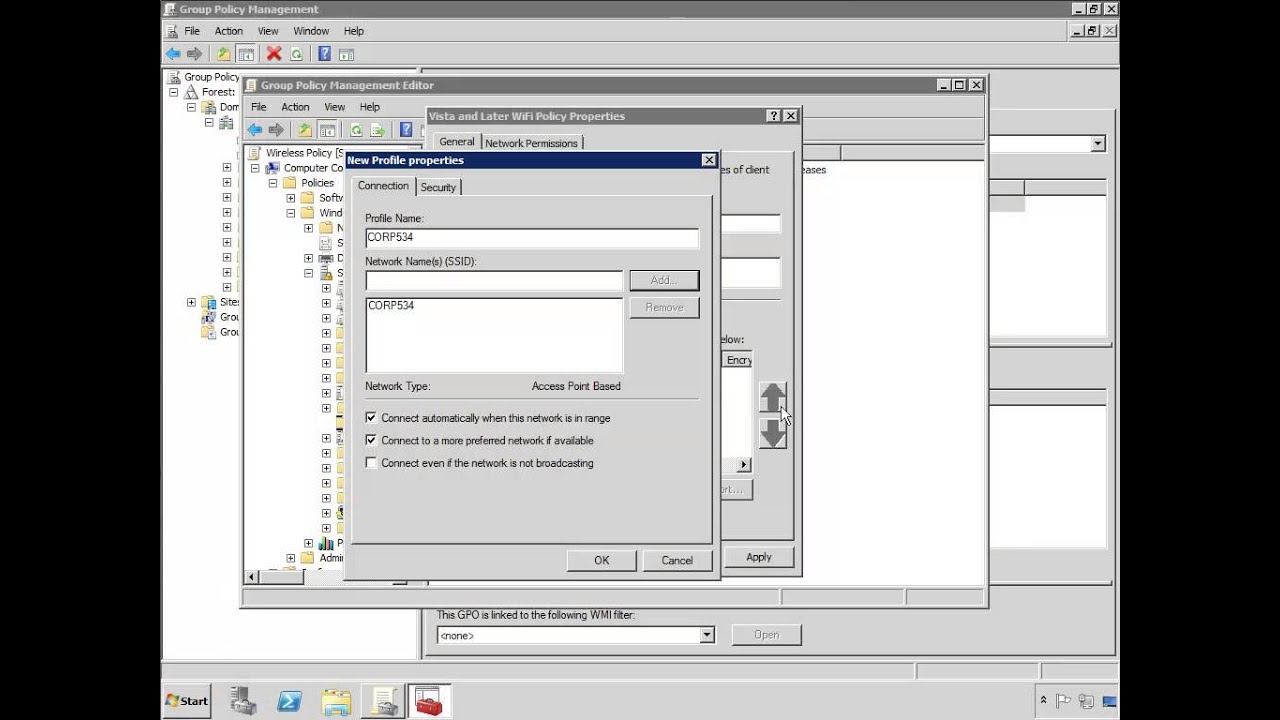
Task: Click OK in New Profile properties
Action: pos(601,560)
